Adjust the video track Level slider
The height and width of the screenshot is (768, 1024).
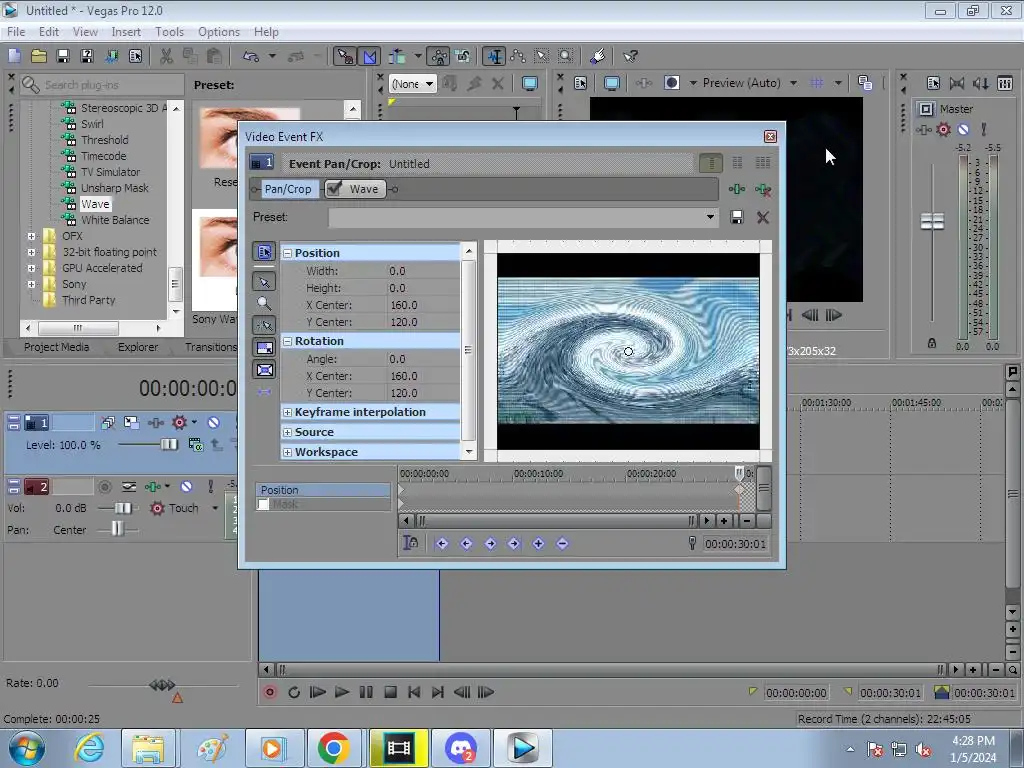click(168, 445)
